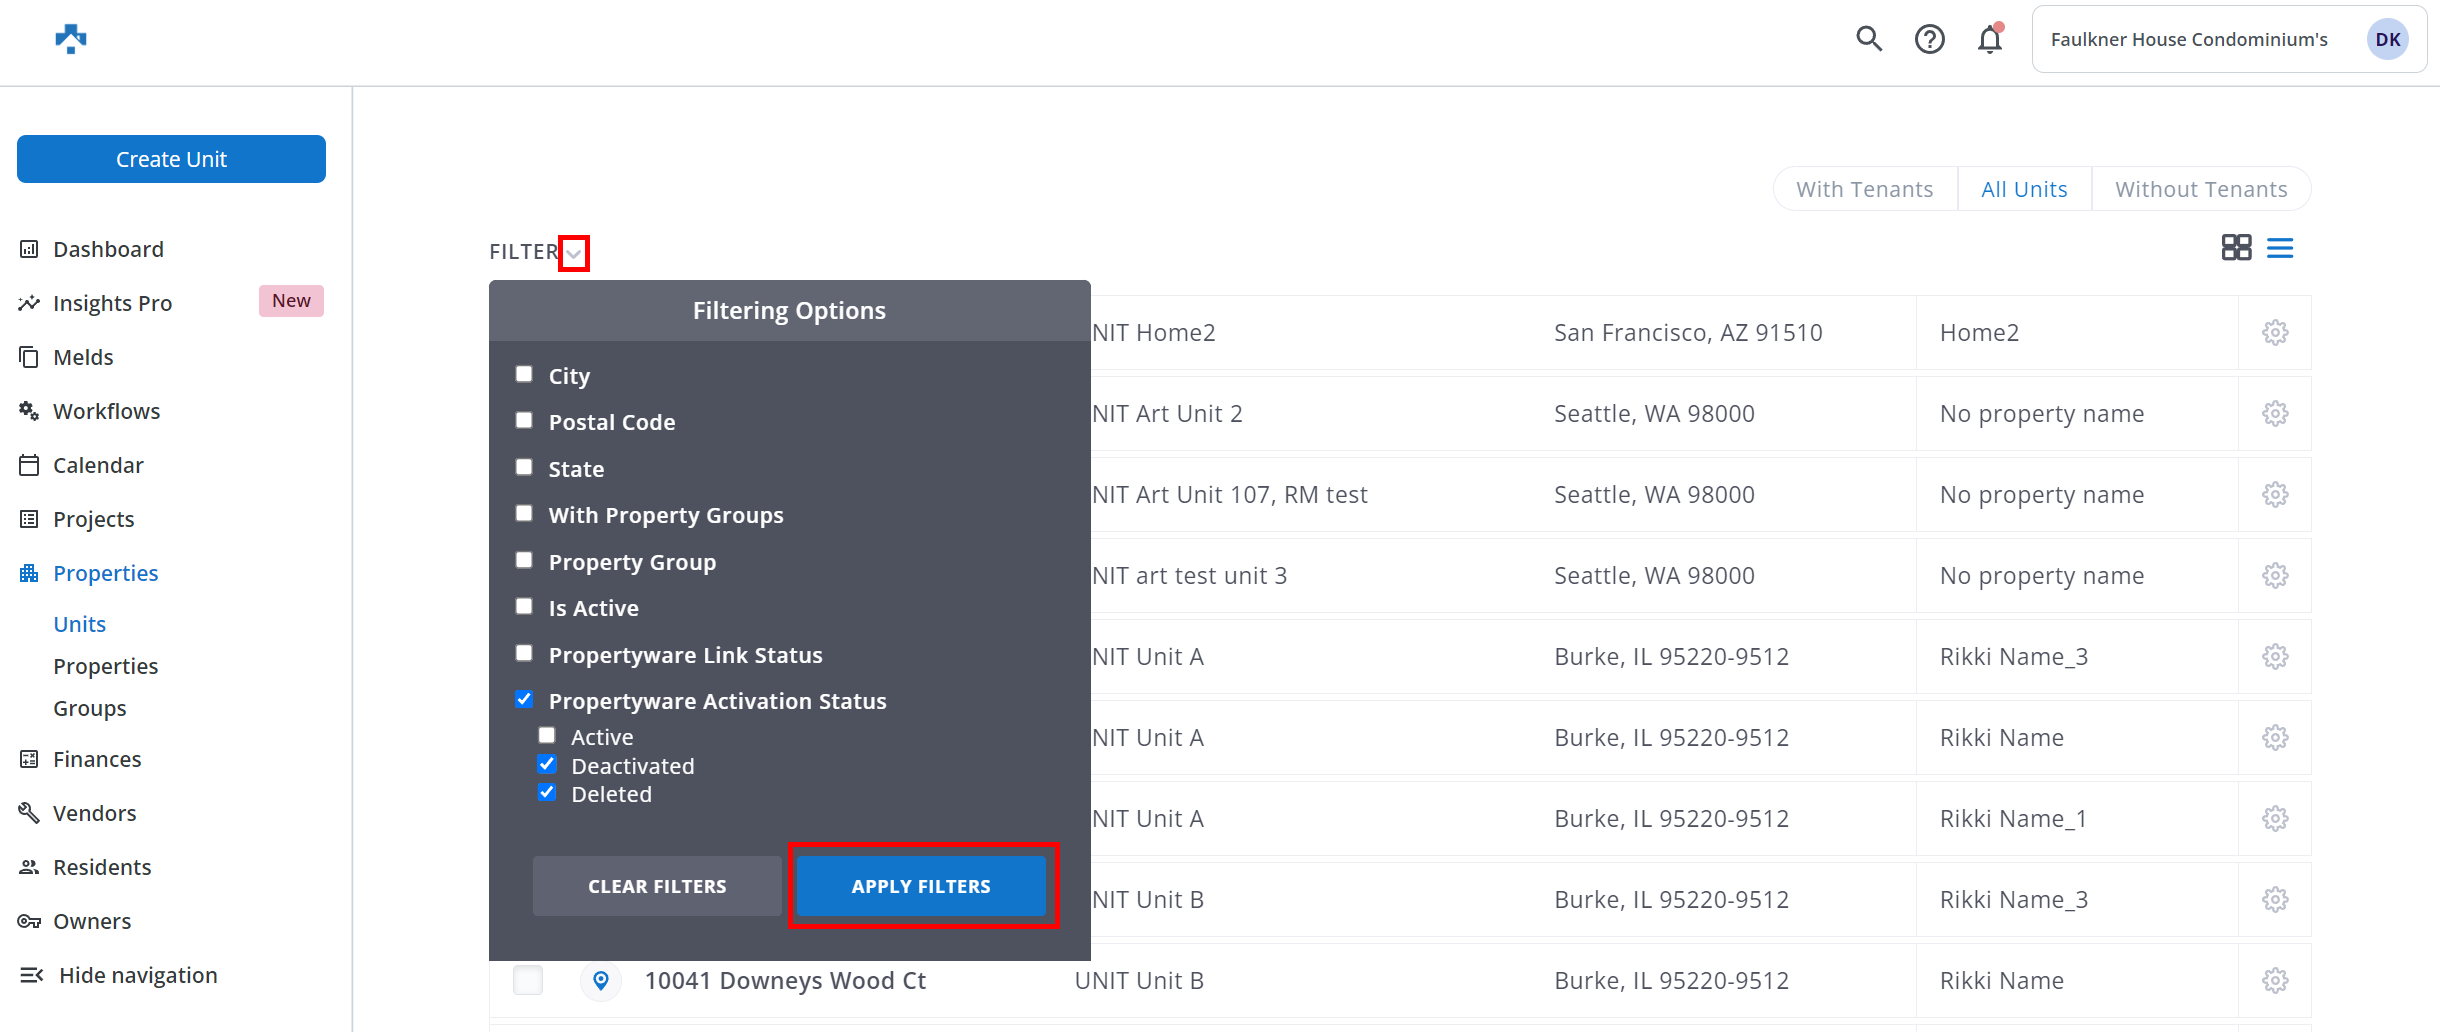Open gear settings for Home2 row
This screenshot has height=1032, width=2440.
(2275, 333)
